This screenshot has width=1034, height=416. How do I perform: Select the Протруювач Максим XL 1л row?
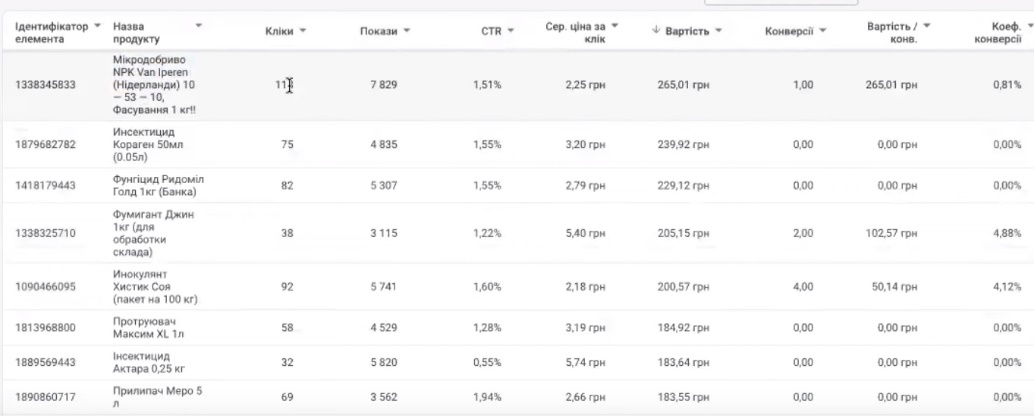tap(152, 327)
